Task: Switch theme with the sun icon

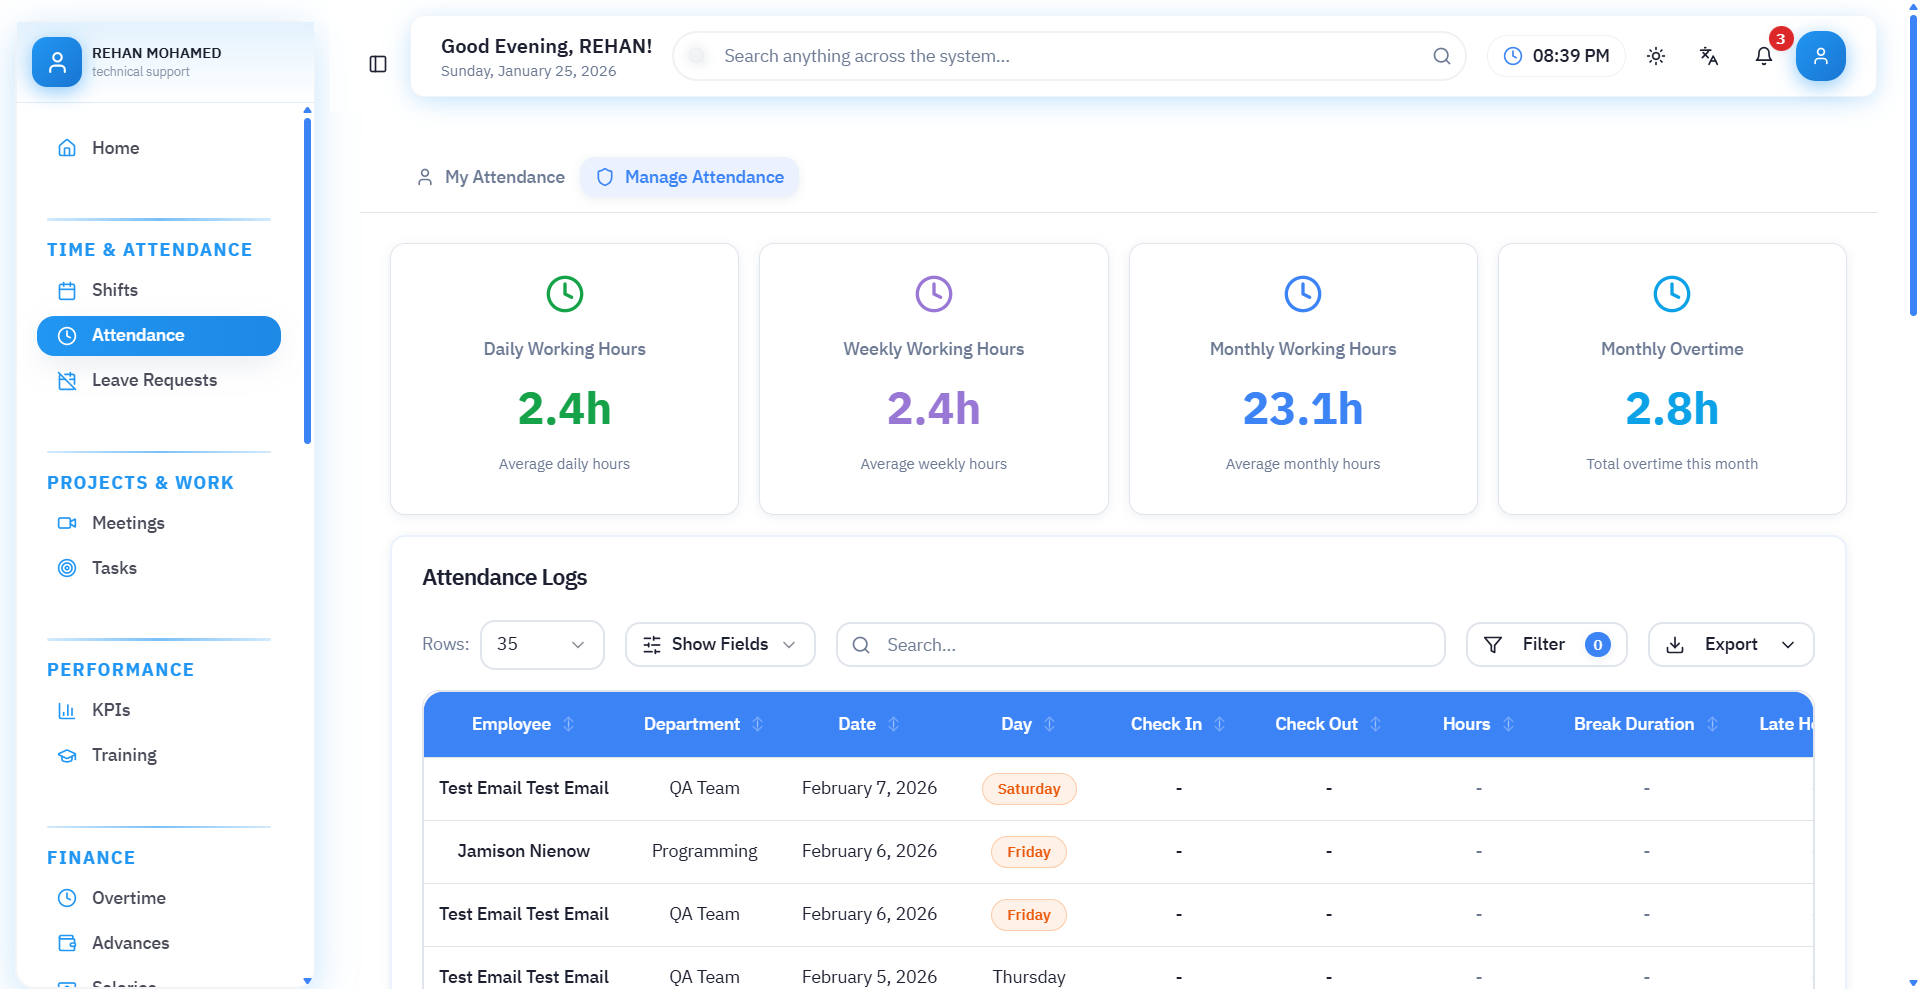Action: click(1656, 56)
